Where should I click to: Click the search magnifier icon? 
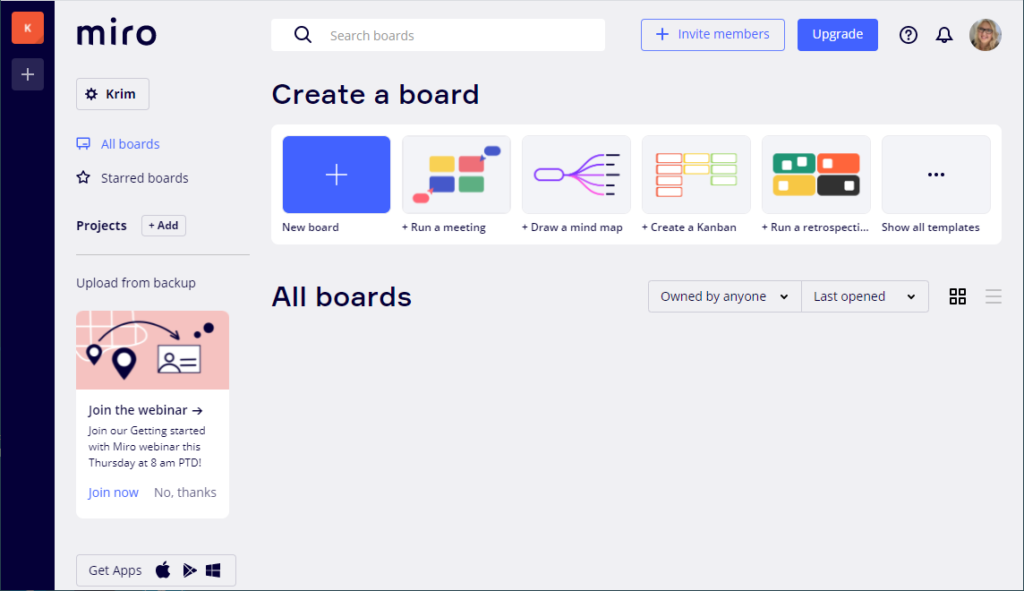point(302,35)
